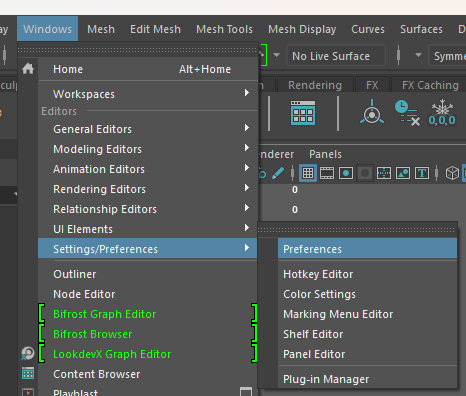Image resolution: width=466 pixels, height=396 pixels.
Task: Click the teal grid layout shelf icon
Action: coord(303,113)
